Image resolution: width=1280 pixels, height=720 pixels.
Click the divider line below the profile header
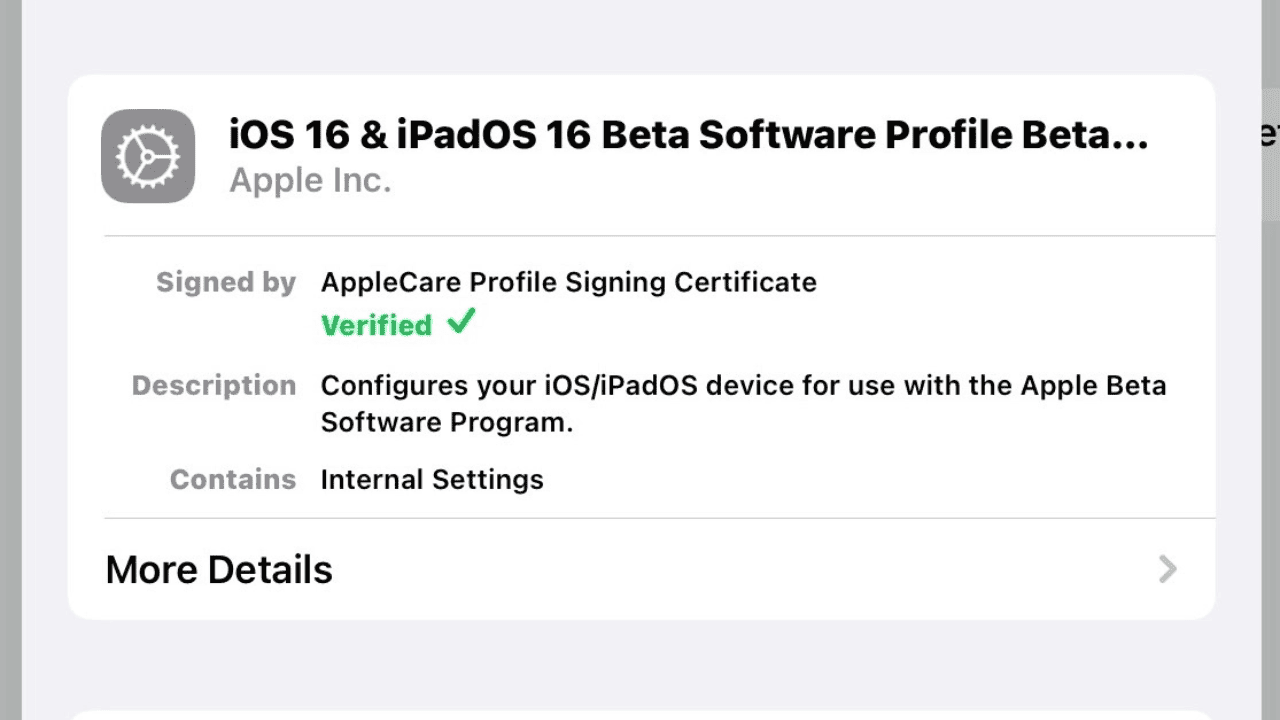659,236
